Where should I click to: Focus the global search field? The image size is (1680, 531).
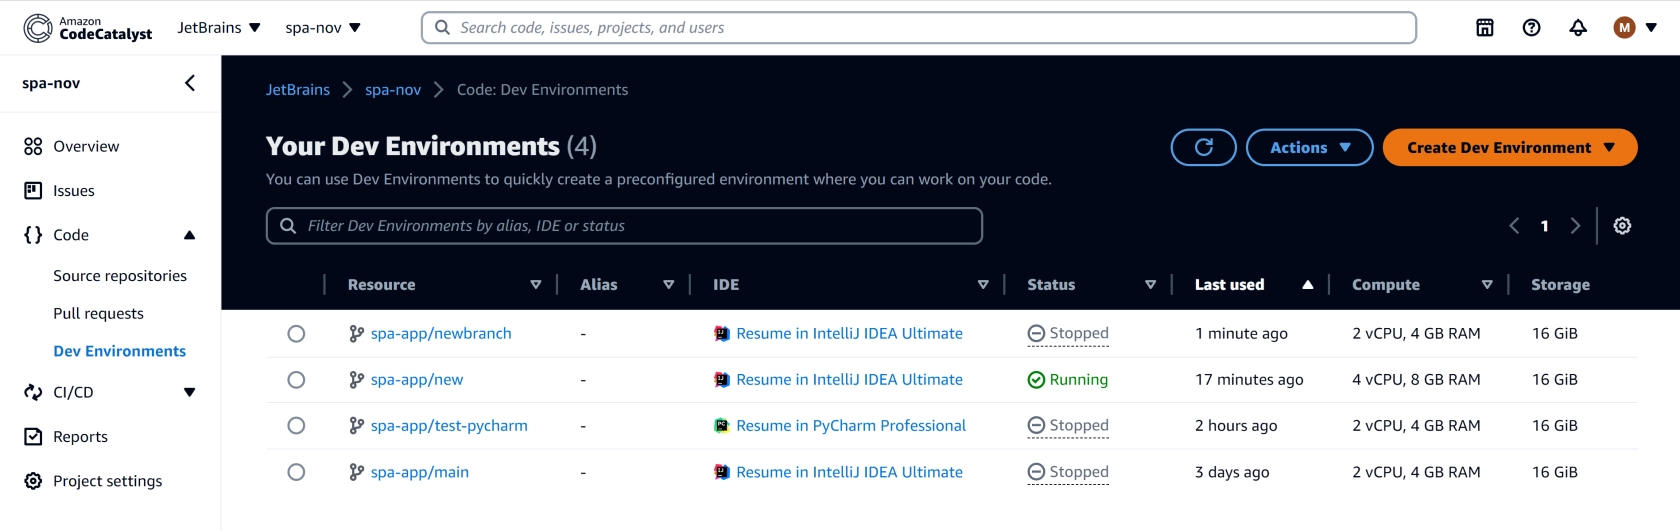919,28
